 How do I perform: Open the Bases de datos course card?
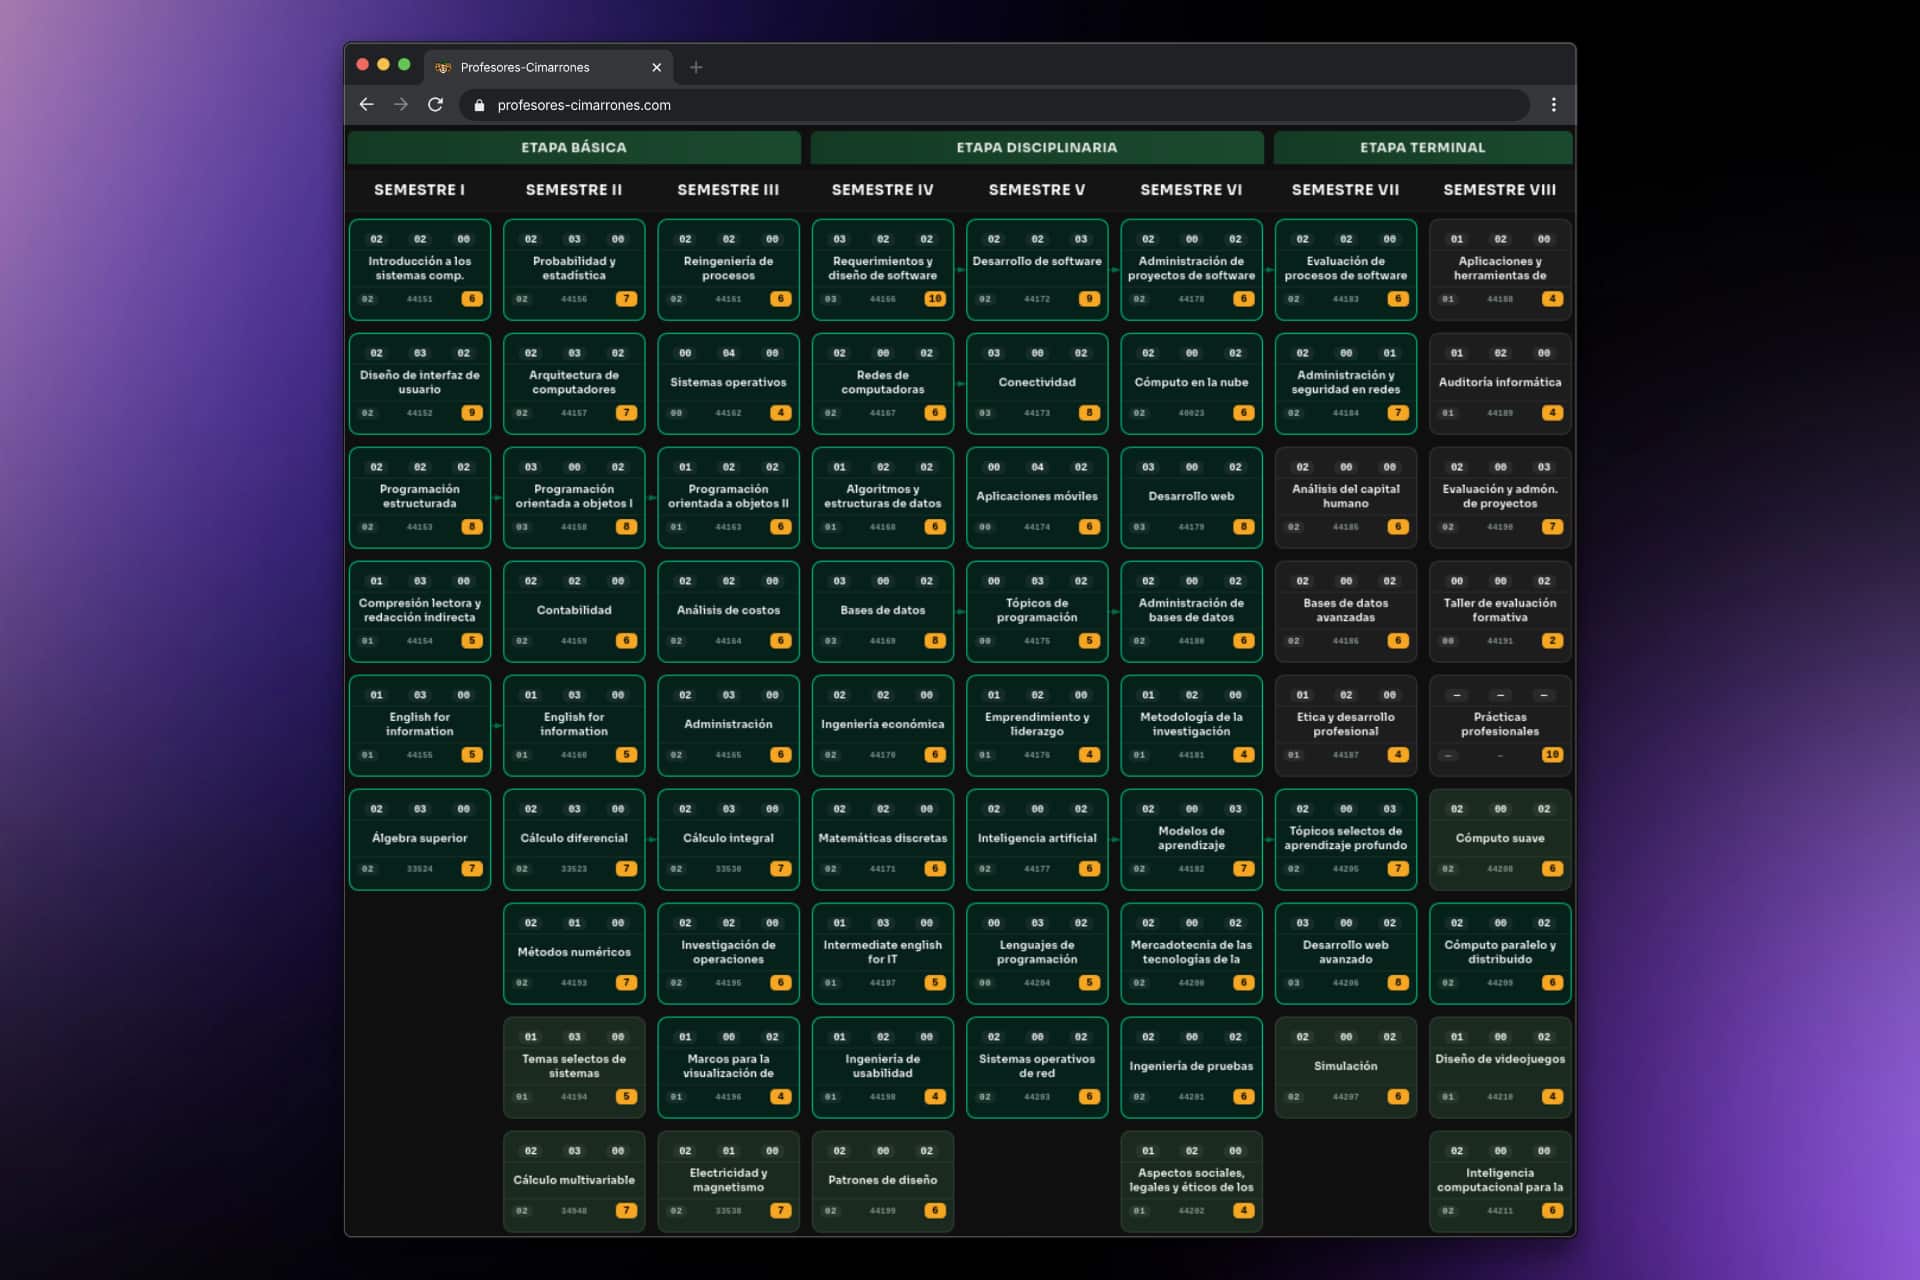click(x=883, y=611)
